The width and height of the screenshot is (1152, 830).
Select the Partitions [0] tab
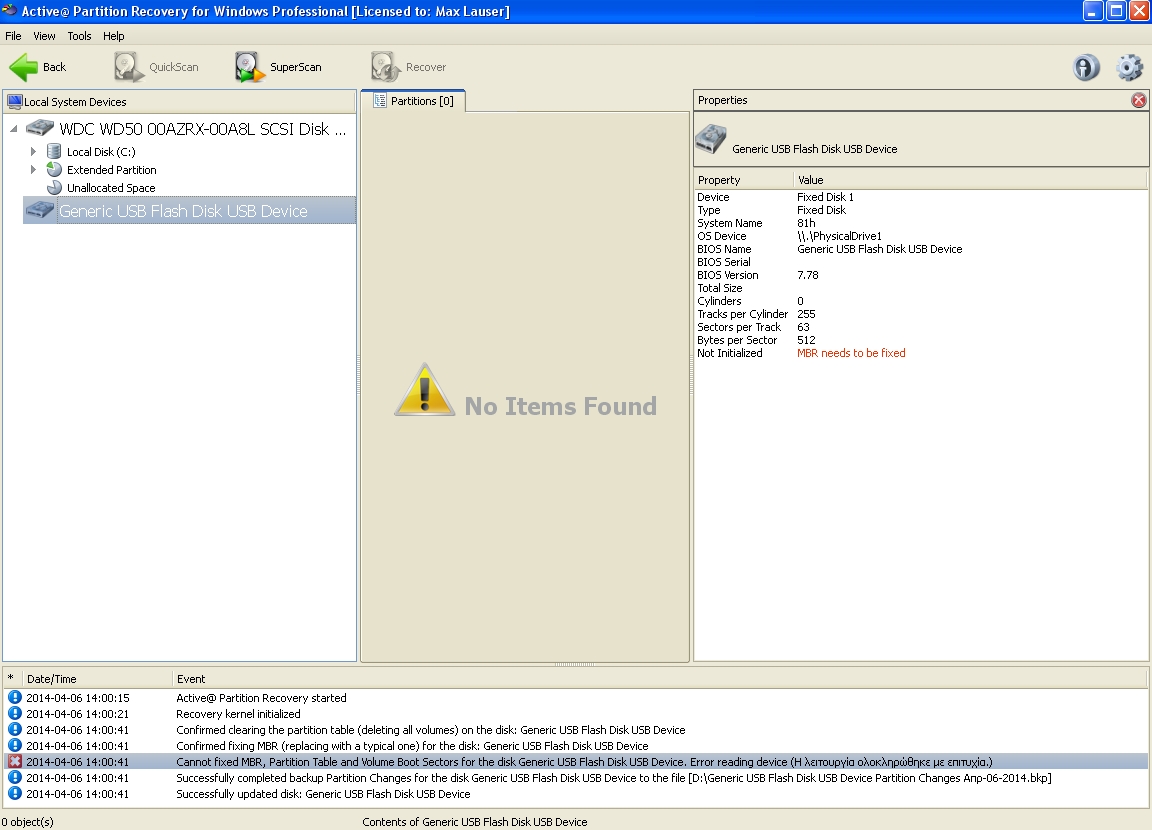coord(413,101)
